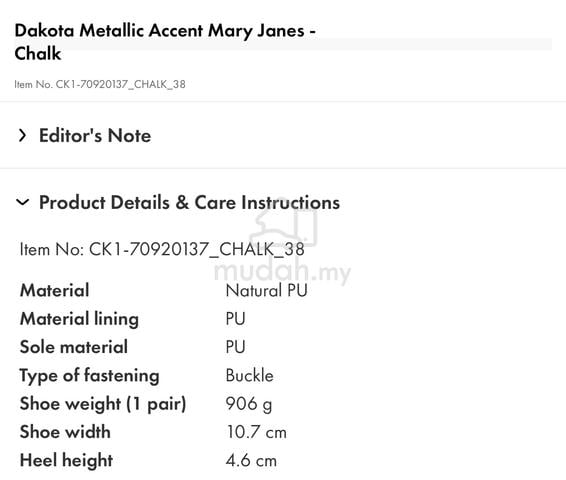Screen dimensions: 566x480
Task: Click the Dakota Metallic Accent Mary Janes title
Action: coord(165,42)
